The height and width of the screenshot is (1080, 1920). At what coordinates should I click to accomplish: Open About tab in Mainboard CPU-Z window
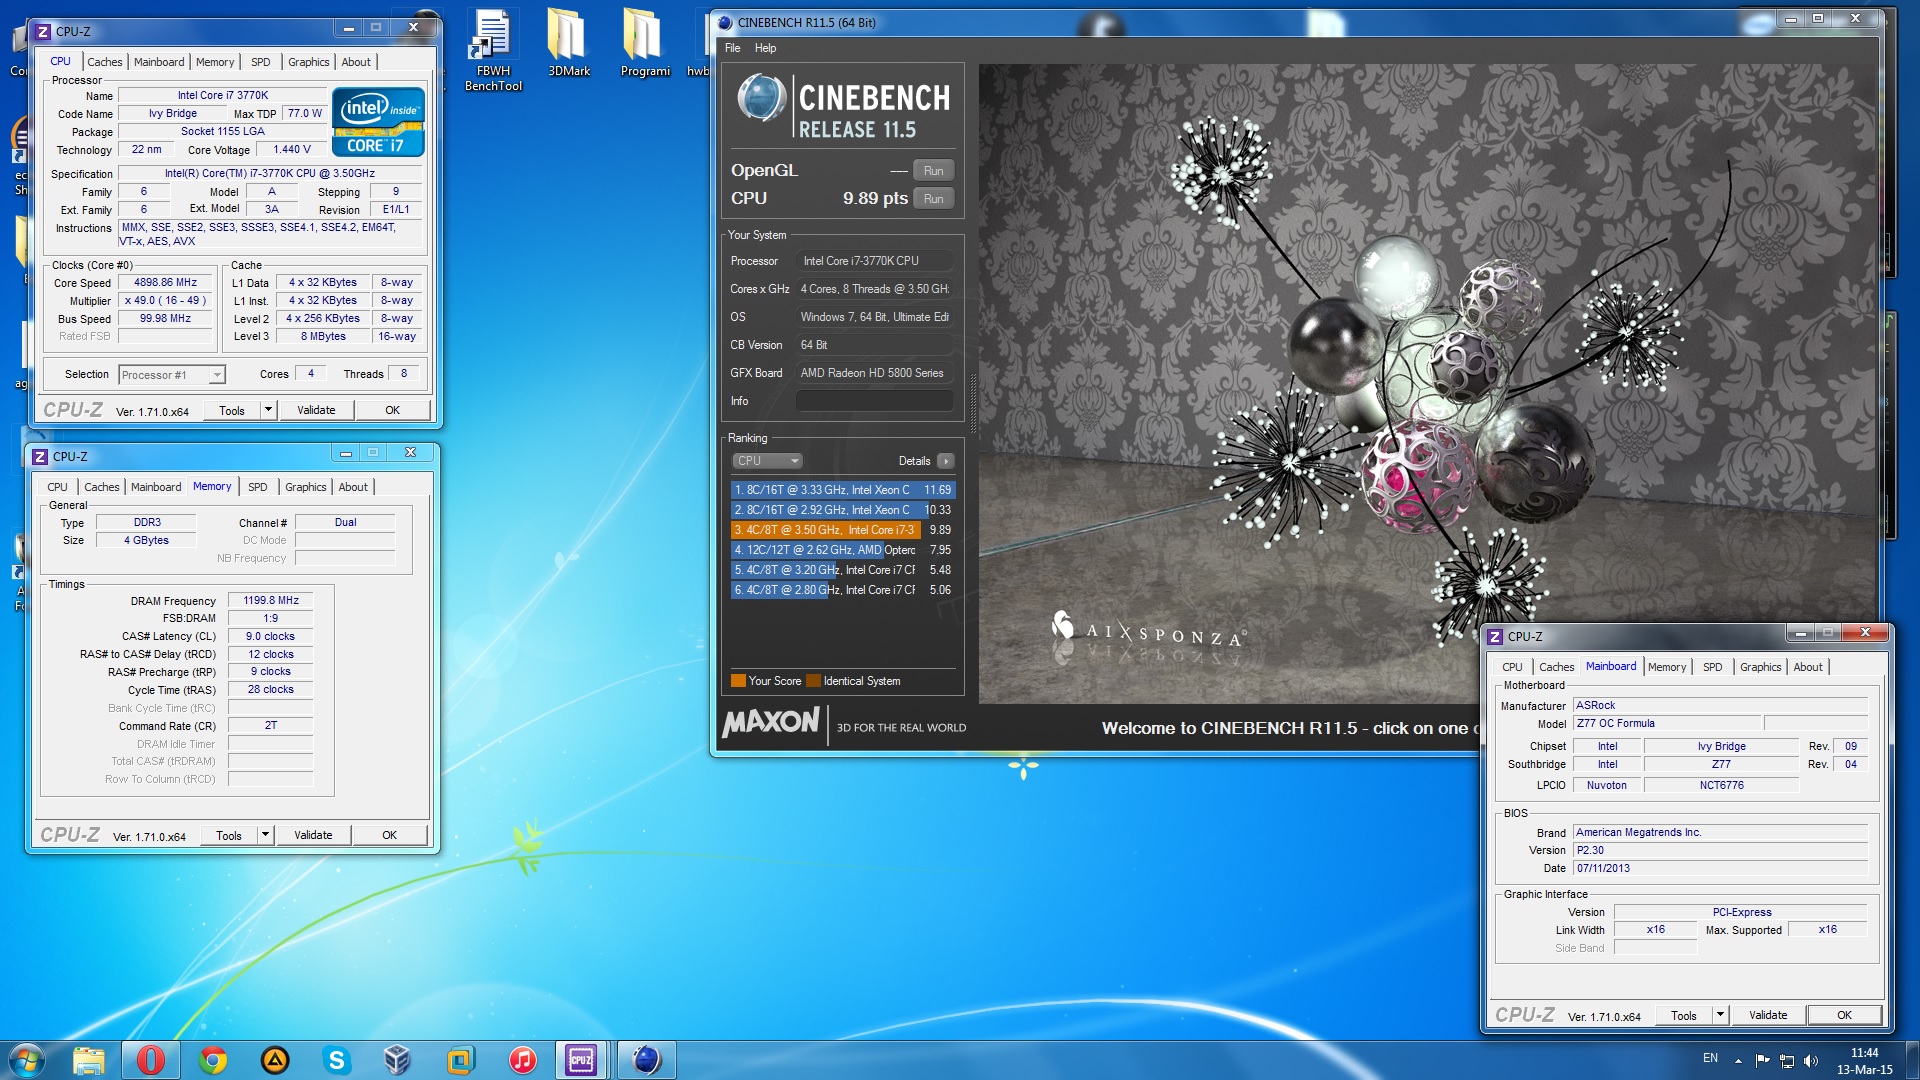click(x=1807, y=667)
